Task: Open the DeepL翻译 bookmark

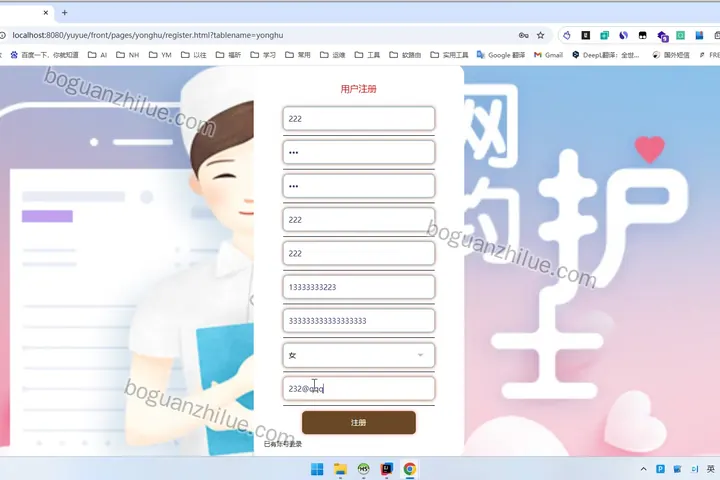Action: (x=606, y=55)
